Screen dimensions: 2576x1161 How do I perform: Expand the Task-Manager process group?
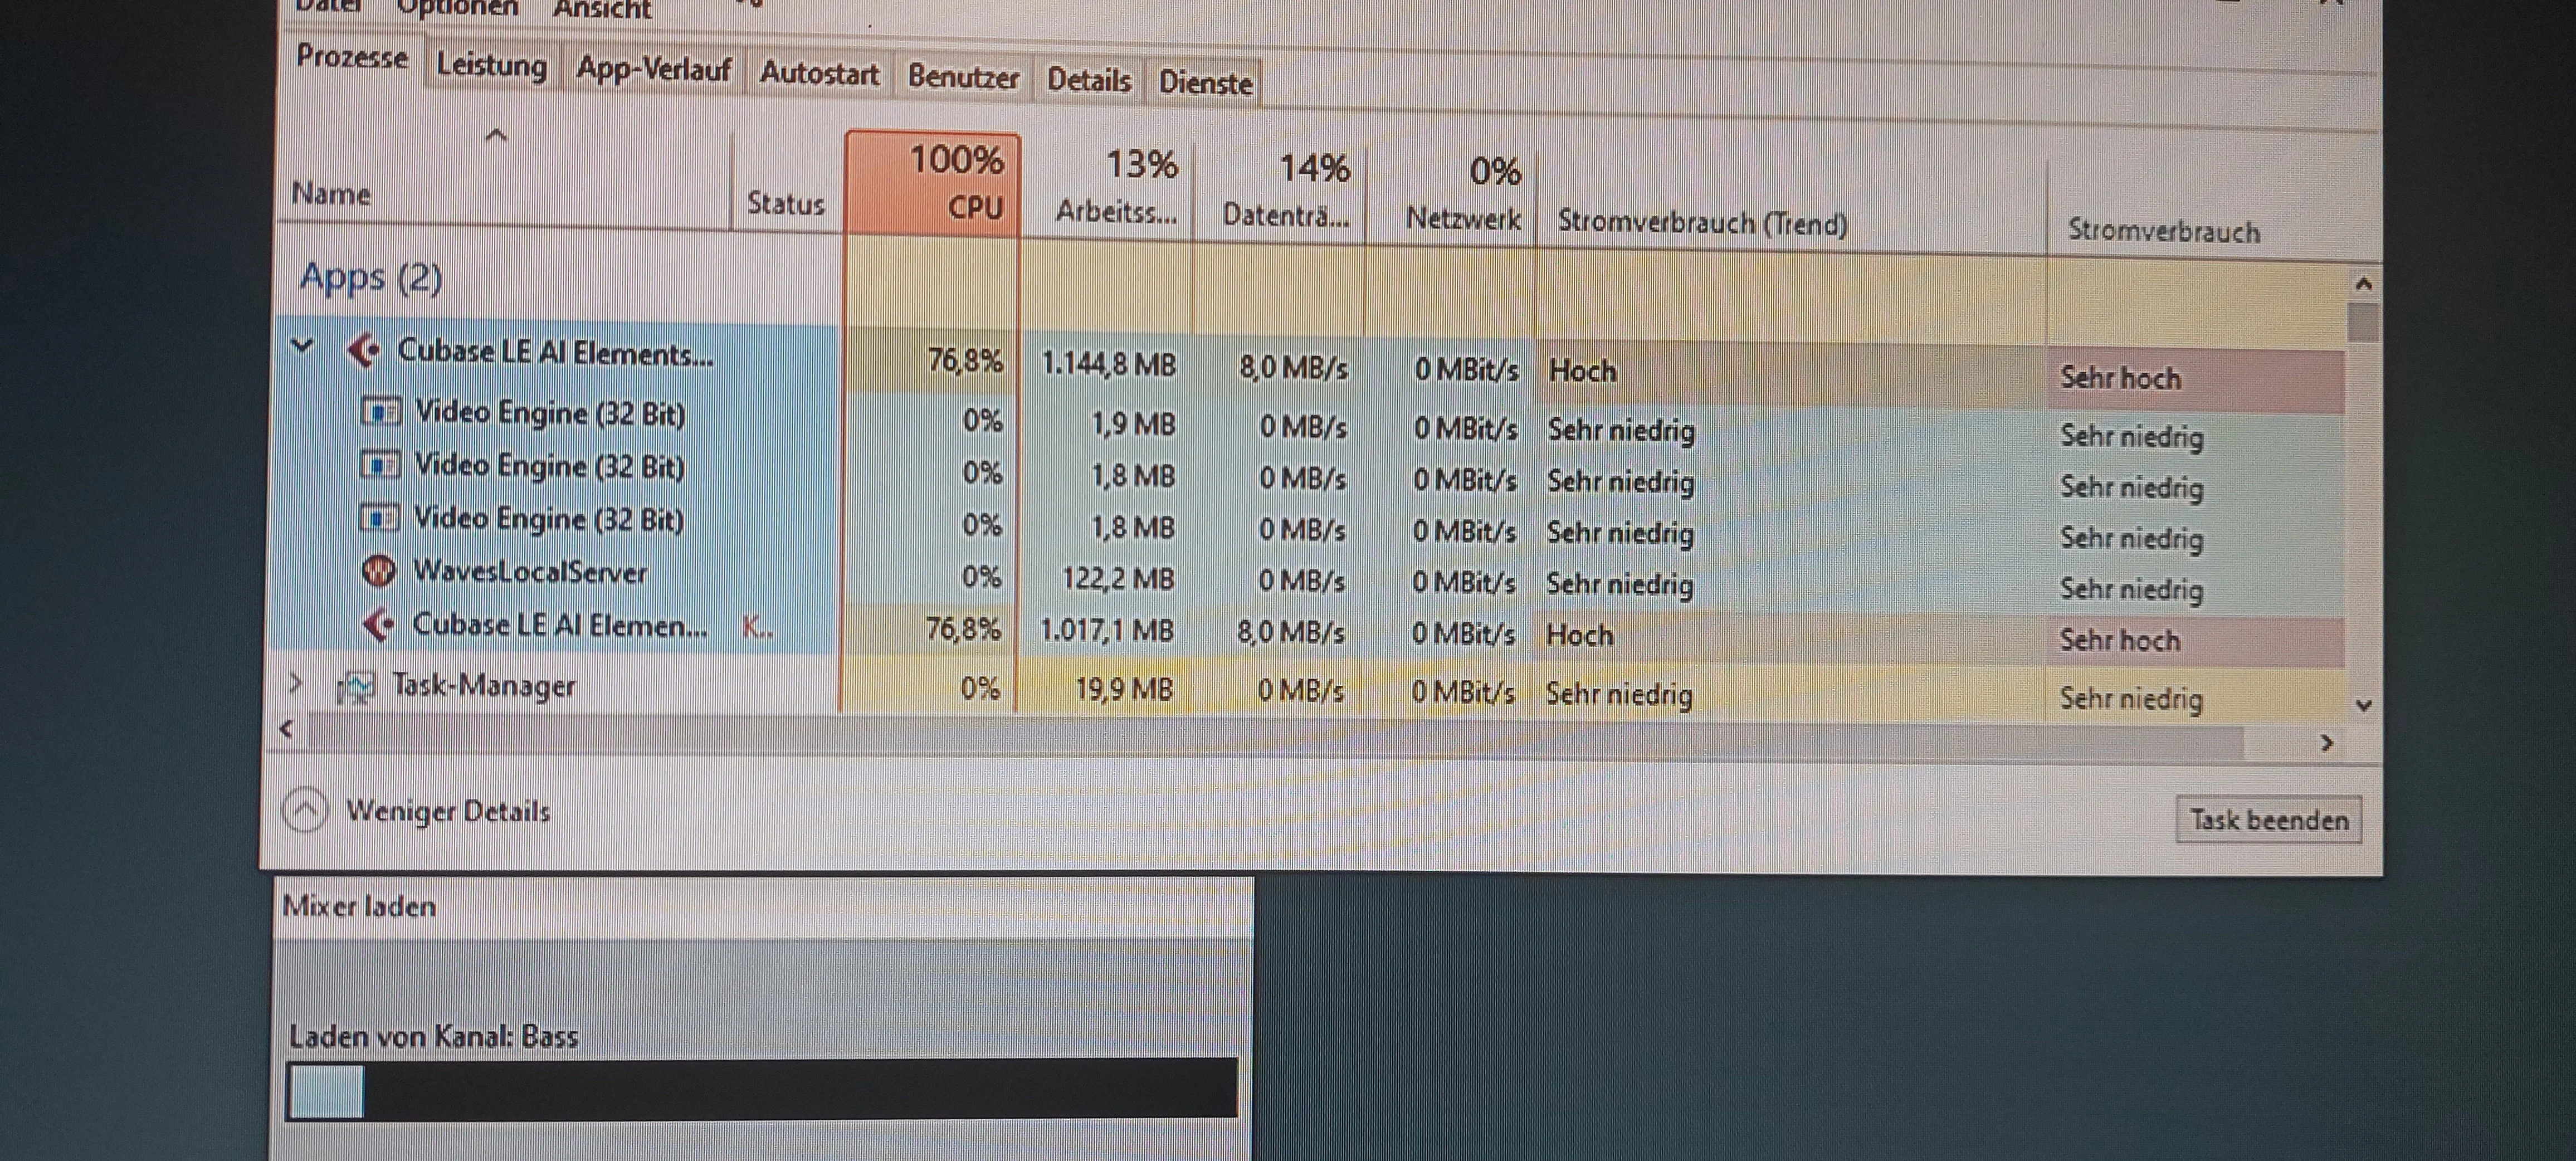(295, 683)
